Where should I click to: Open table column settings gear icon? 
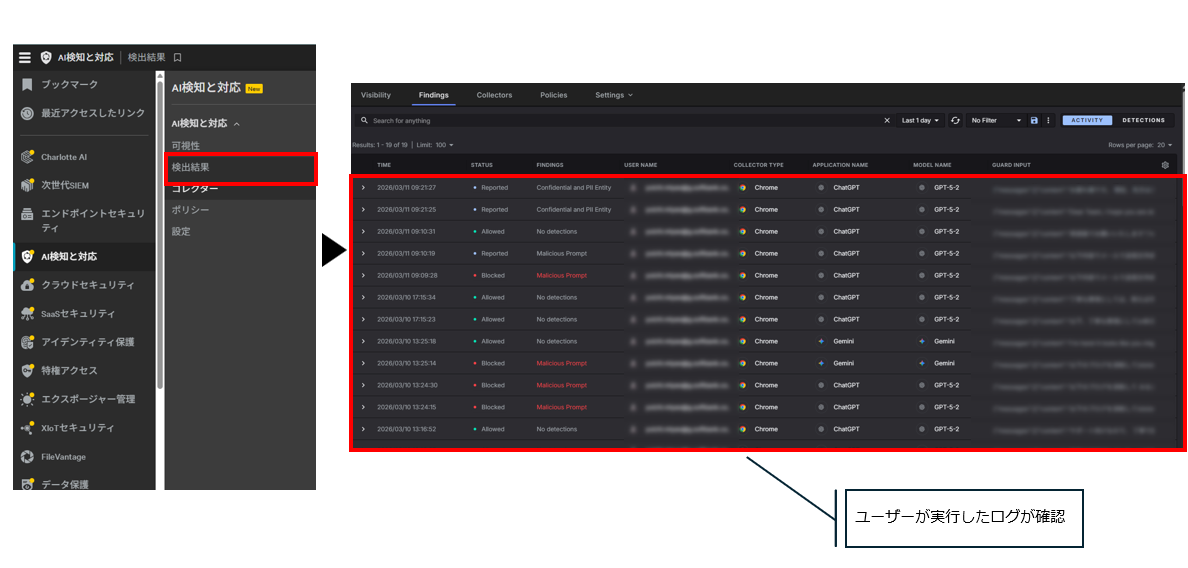1165,165
